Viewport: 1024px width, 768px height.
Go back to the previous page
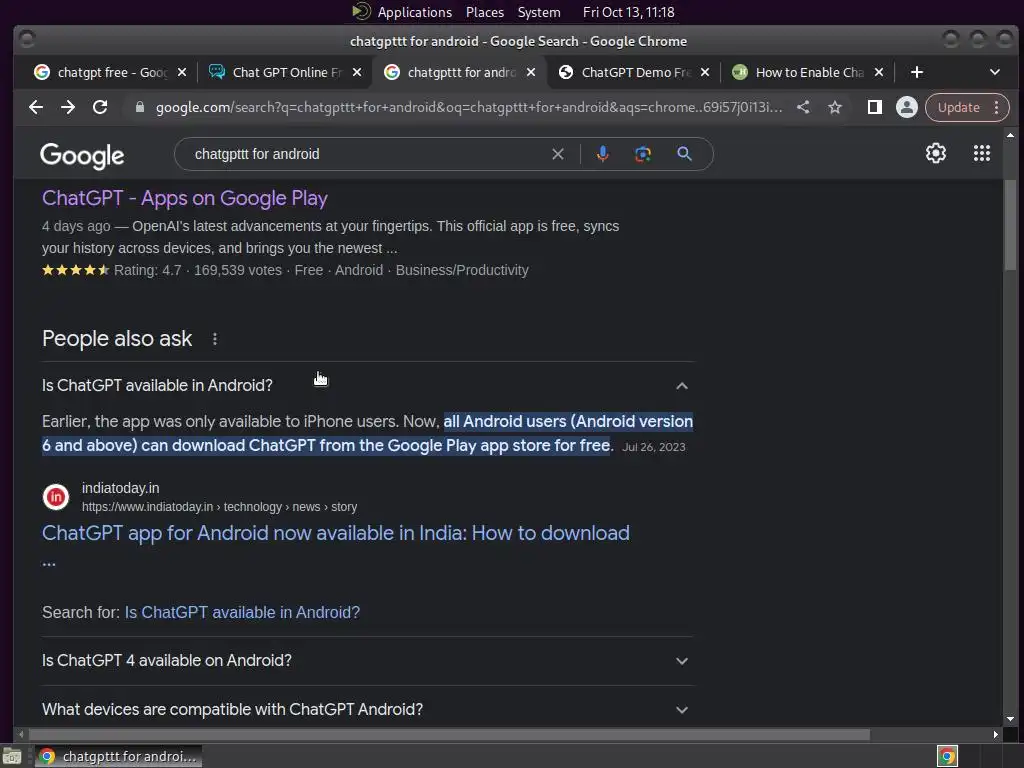36,107
